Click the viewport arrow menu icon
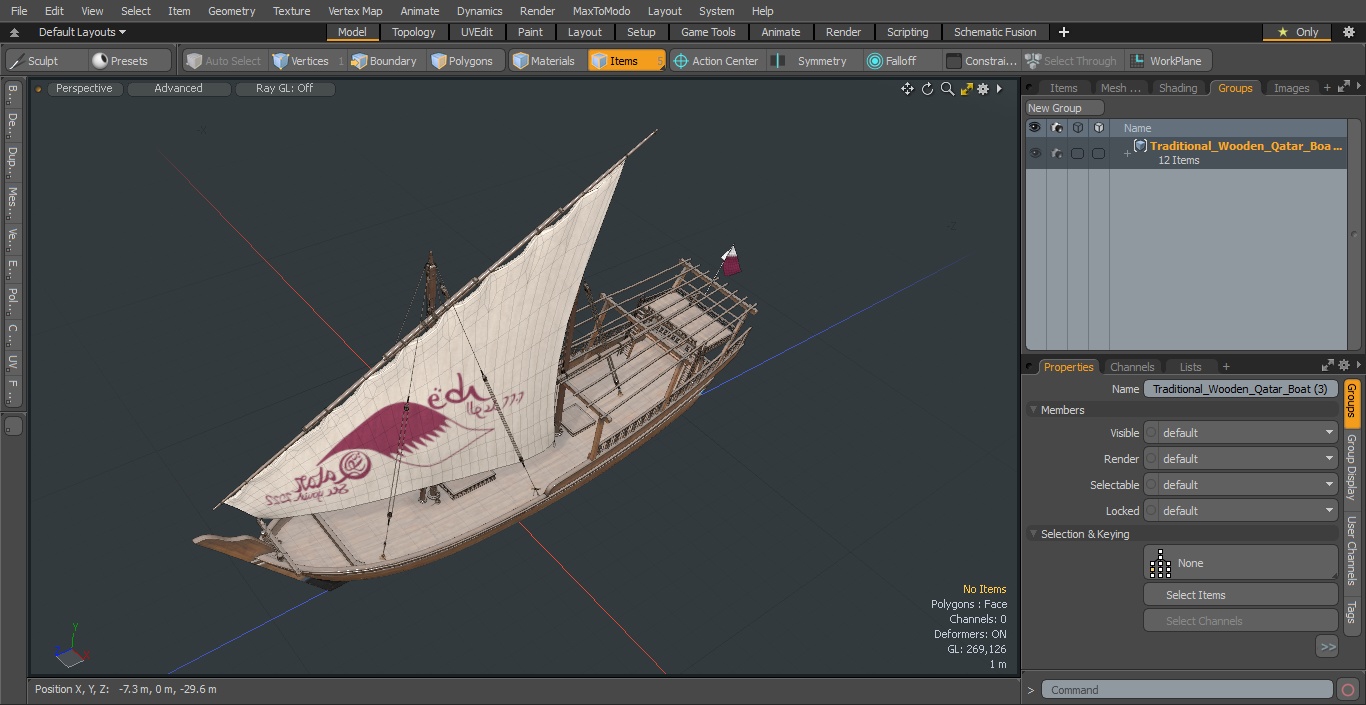Screen dimensions: 1366x705 [x=999, y=89]
